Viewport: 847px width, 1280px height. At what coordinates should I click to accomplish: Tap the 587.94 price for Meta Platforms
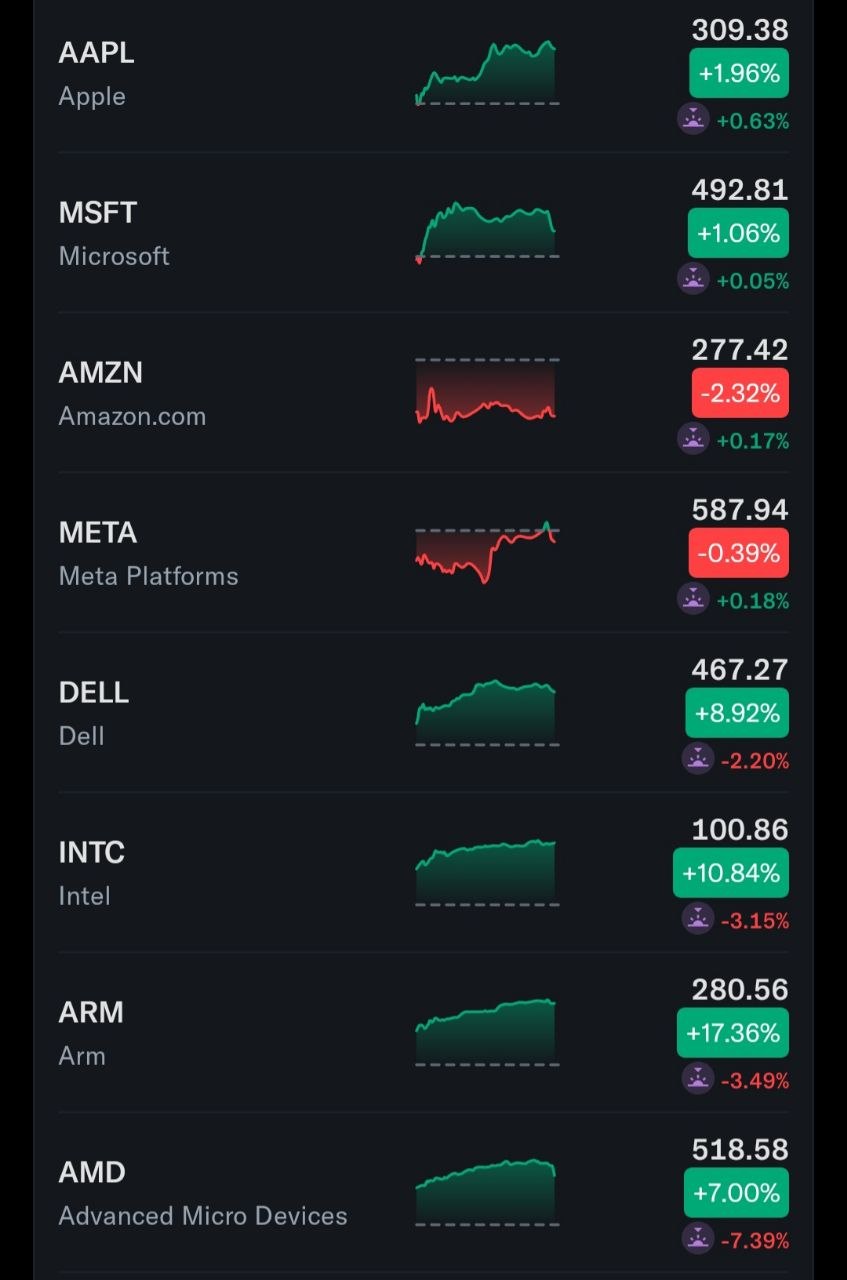pos(740,510)
